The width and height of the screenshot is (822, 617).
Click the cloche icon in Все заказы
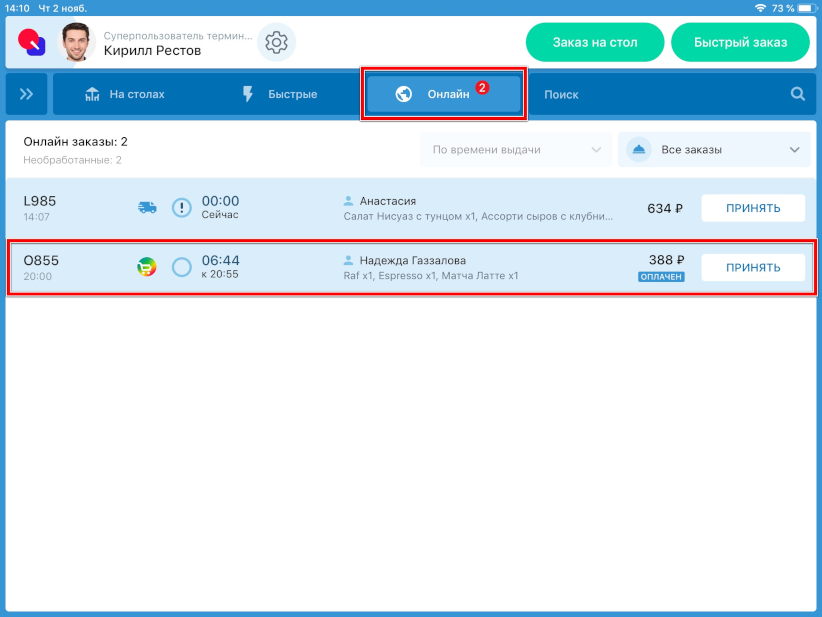tap(639, 150)
